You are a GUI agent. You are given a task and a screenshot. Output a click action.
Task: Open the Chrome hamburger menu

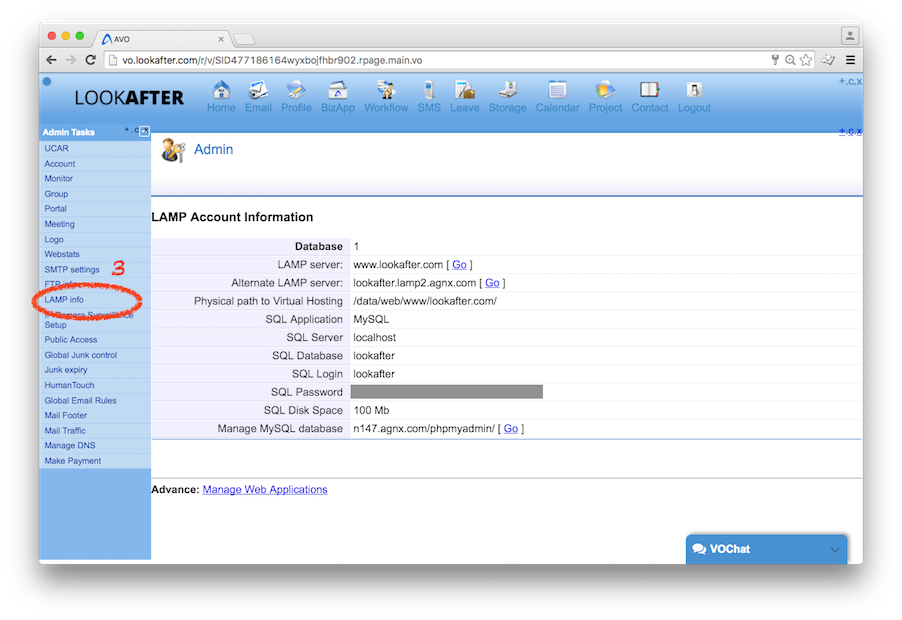850,60
